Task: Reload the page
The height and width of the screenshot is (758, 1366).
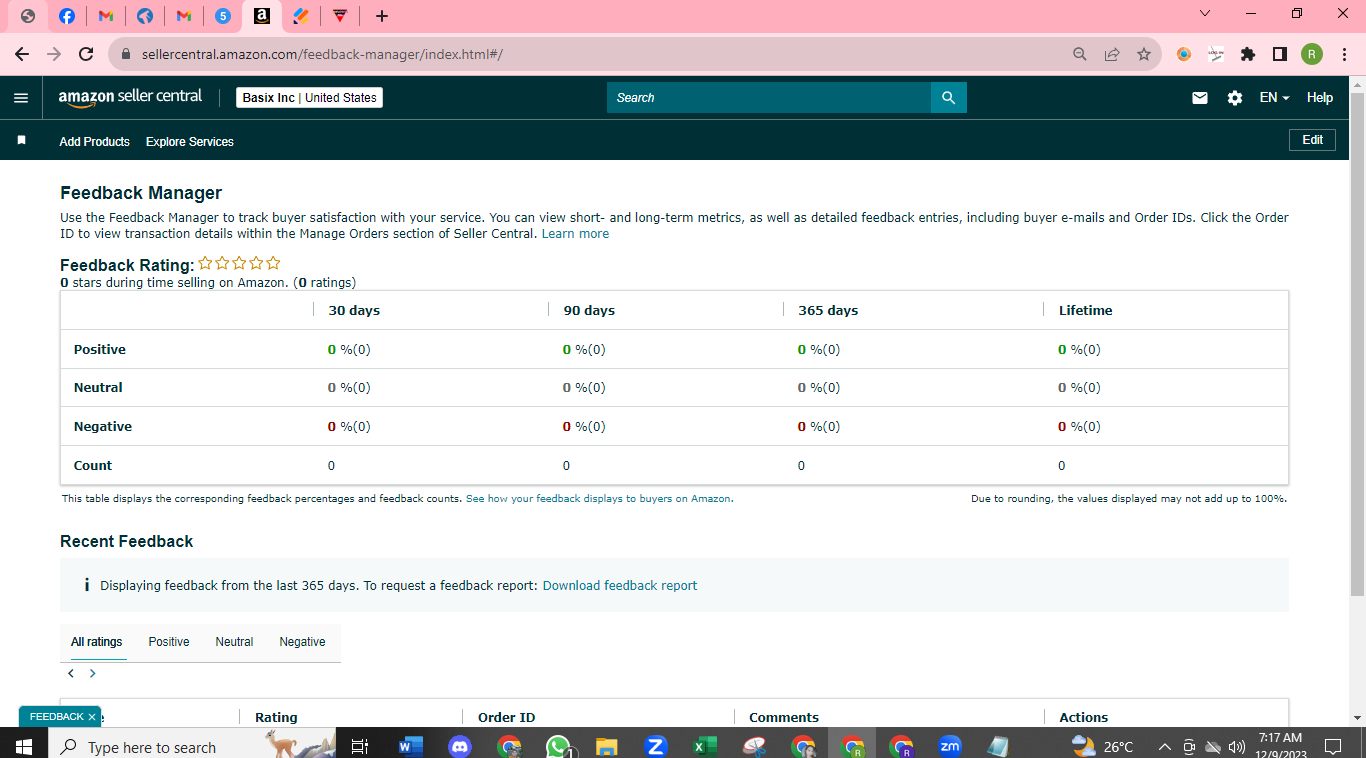Action: [86, 54]
